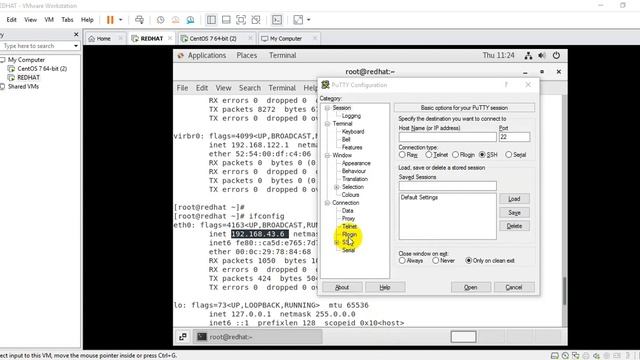This screenshot has width=640, height=360.
Task: Open the terminal window Edit menu
Action: click(202, 88)
